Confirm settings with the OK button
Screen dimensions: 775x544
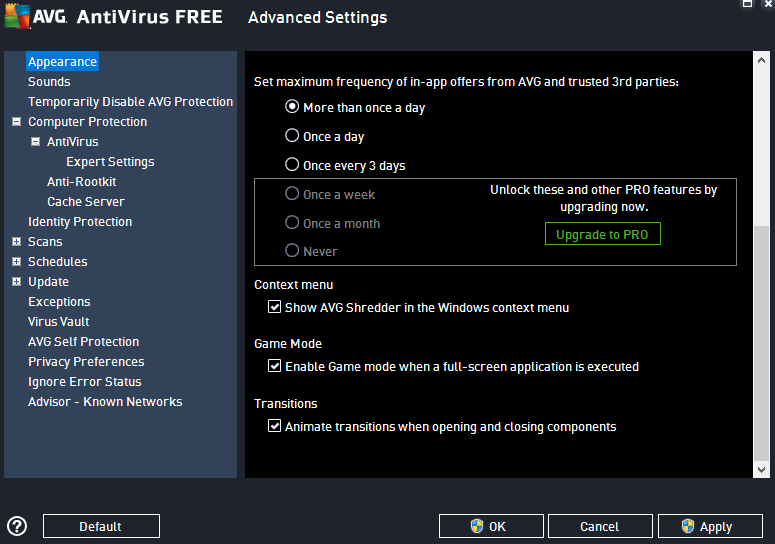[491, 526]
